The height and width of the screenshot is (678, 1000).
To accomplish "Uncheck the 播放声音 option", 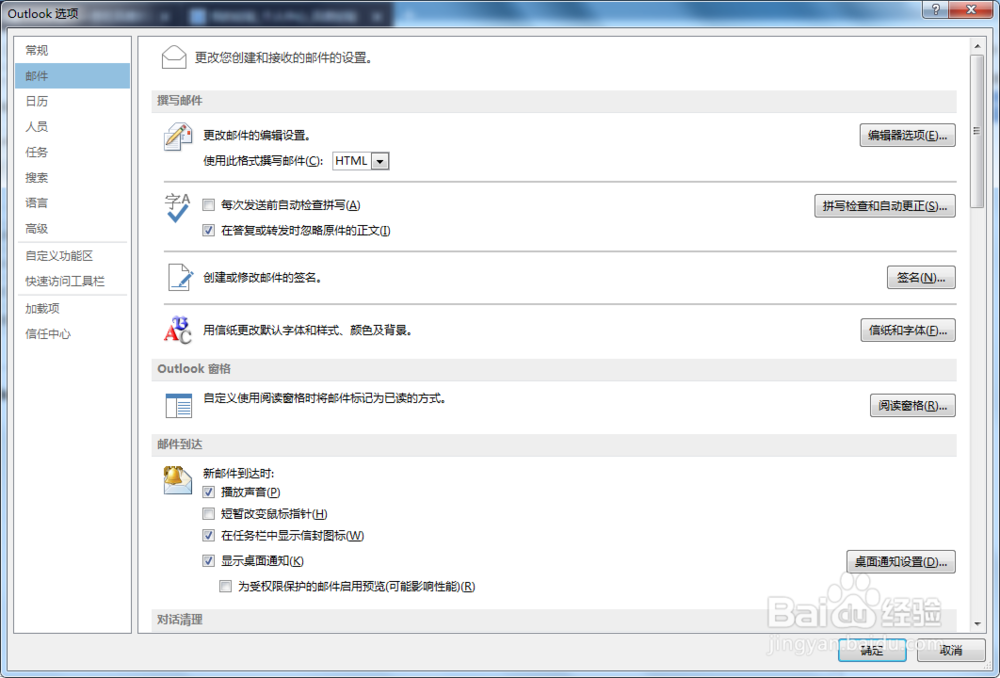I will 208,492.
